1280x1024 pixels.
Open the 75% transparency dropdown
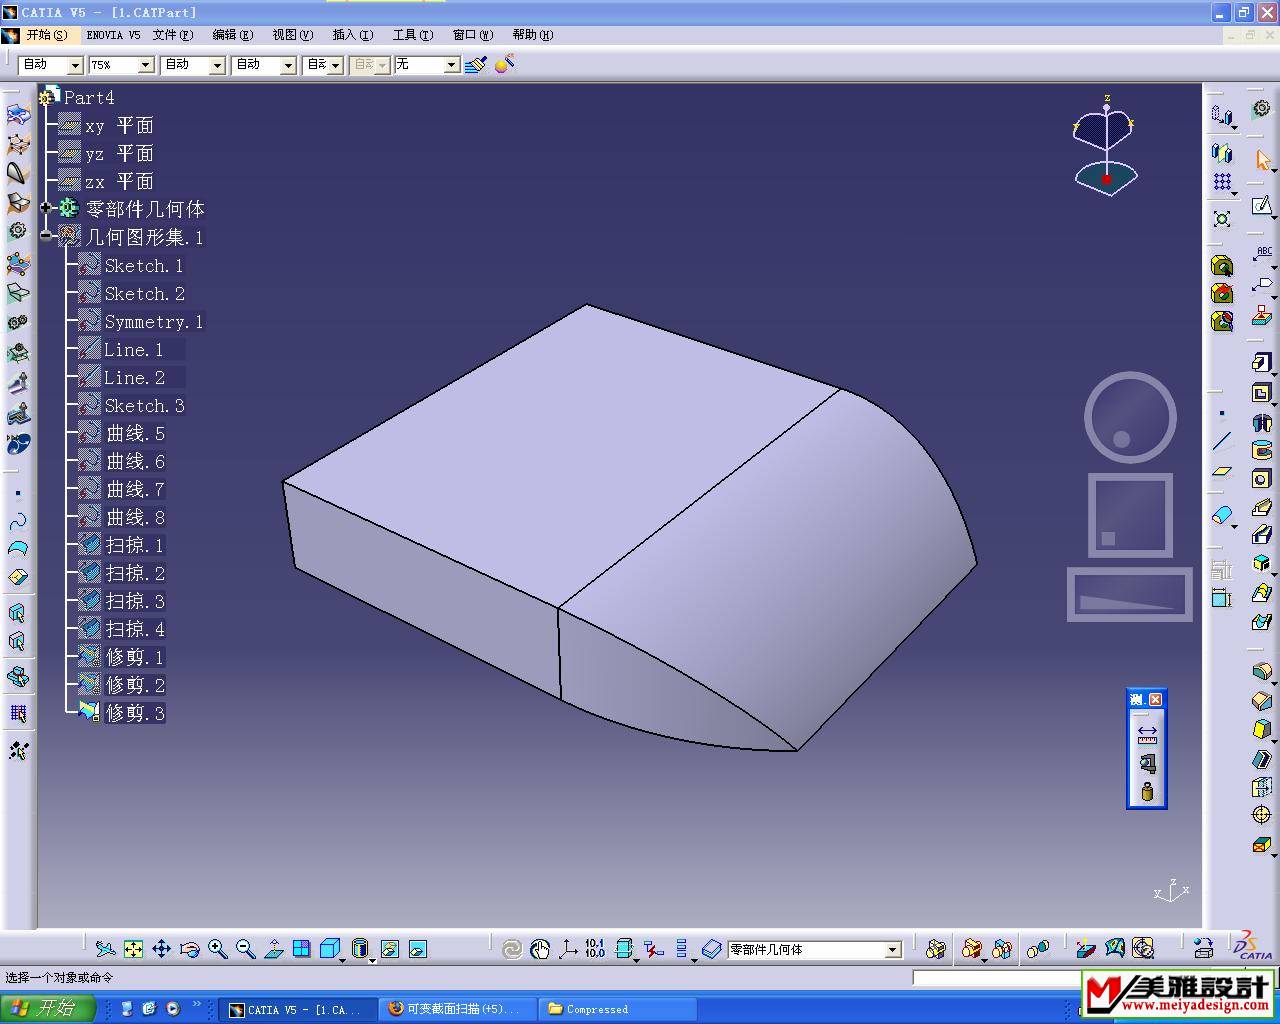point(145,65)
